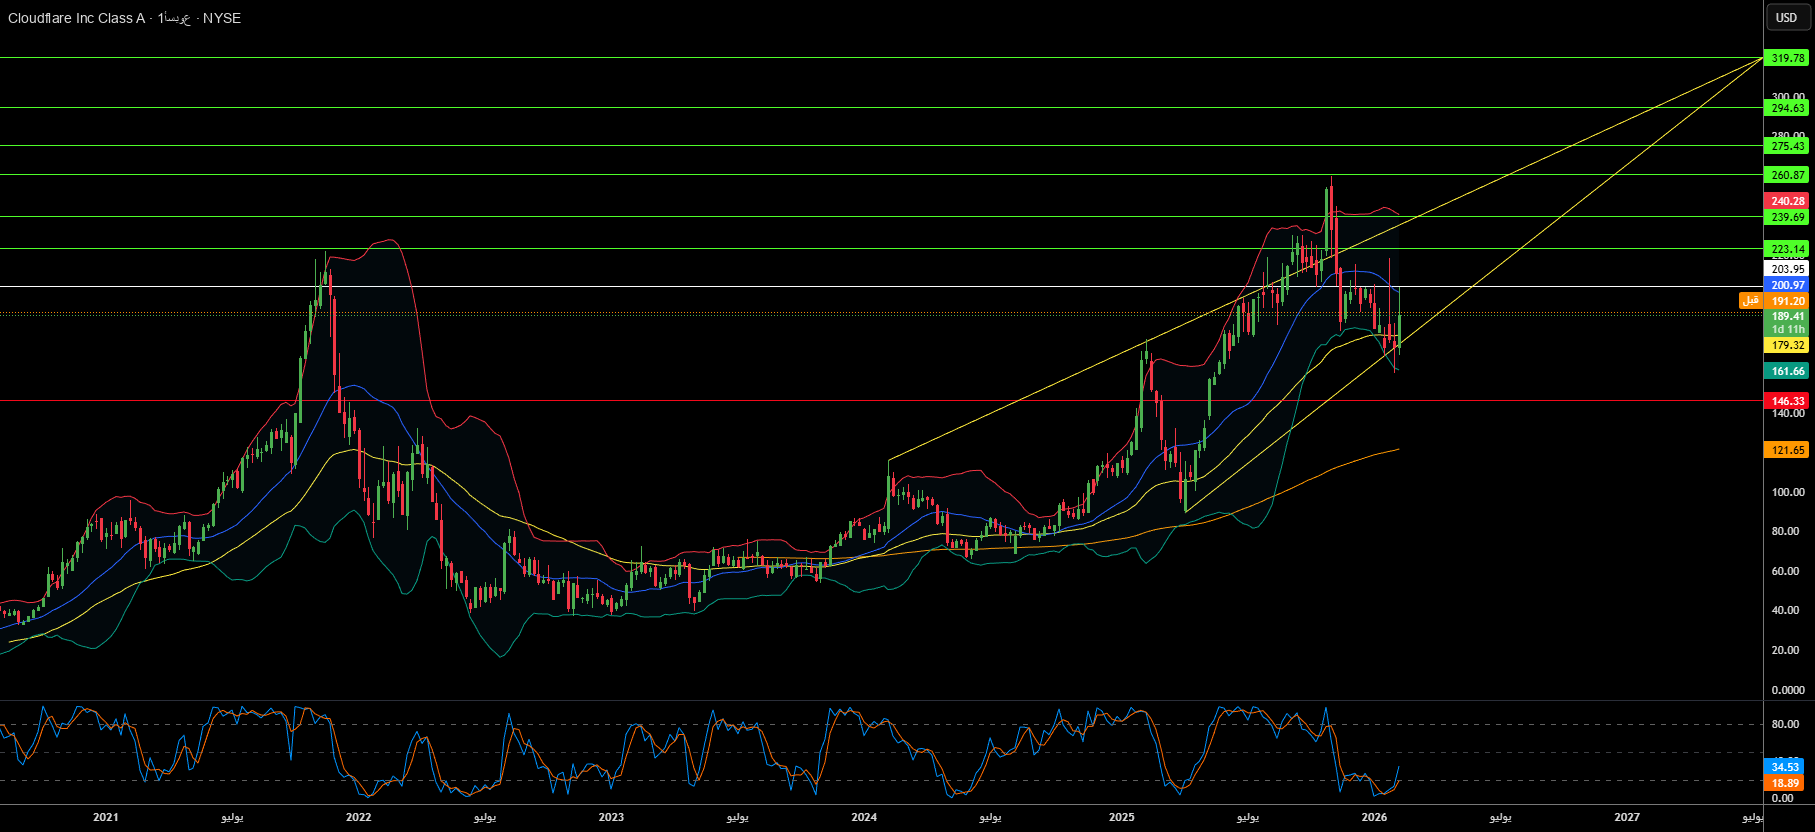
Task: Click the 2026 label on time axis
Action: pyautogui.click(x=1374, y=817)
